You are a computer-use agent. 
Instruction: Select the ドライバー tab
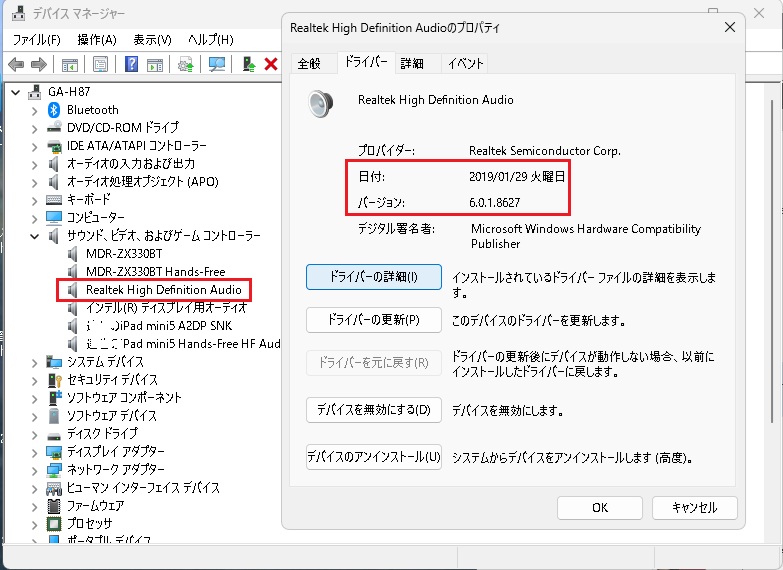pyautogui.click(x=366, y=62)
